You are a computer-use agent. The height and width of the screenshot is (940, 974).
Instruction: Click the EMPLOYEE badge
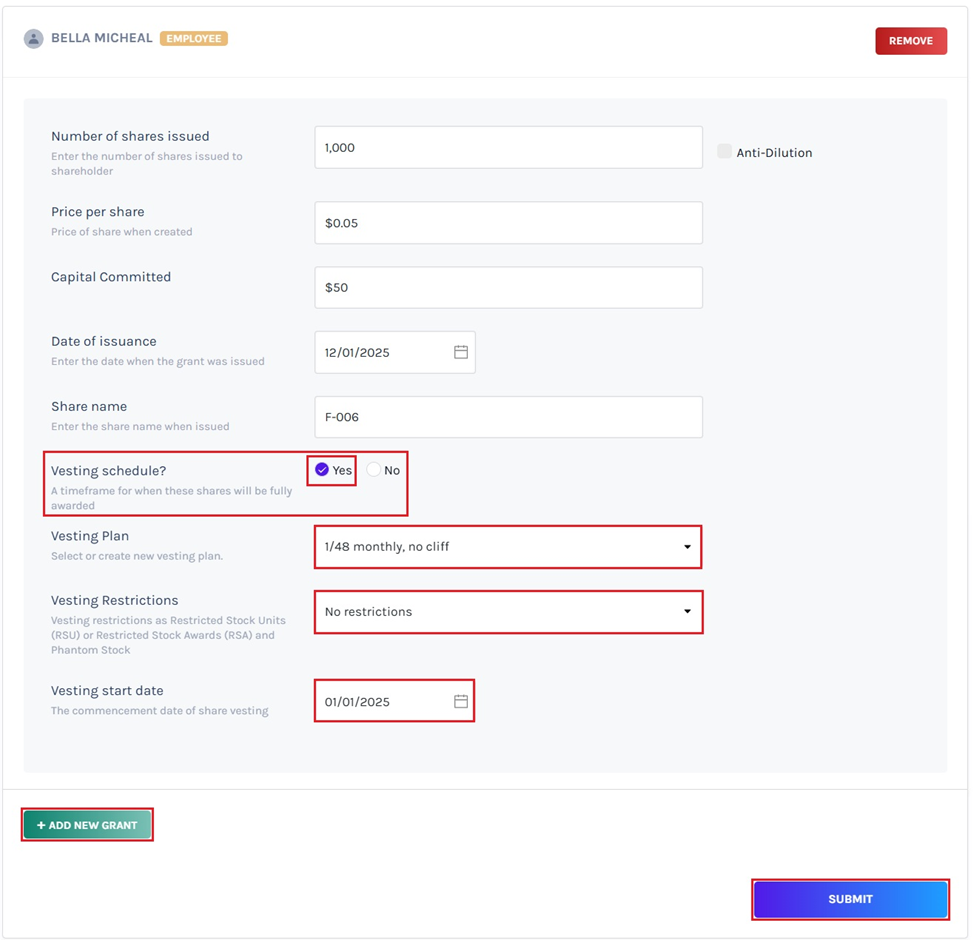[194, 39]
